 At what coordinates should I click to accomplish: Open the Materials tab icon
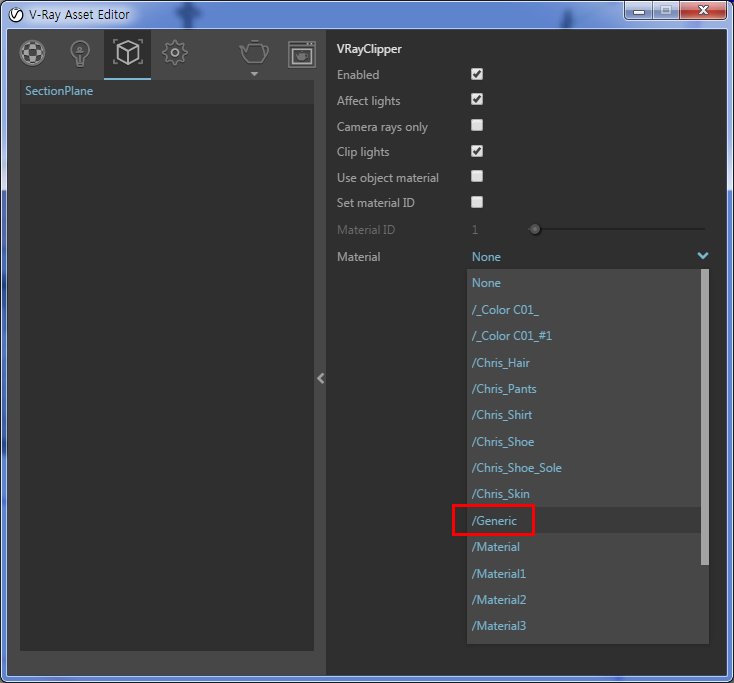coord(32,53)
